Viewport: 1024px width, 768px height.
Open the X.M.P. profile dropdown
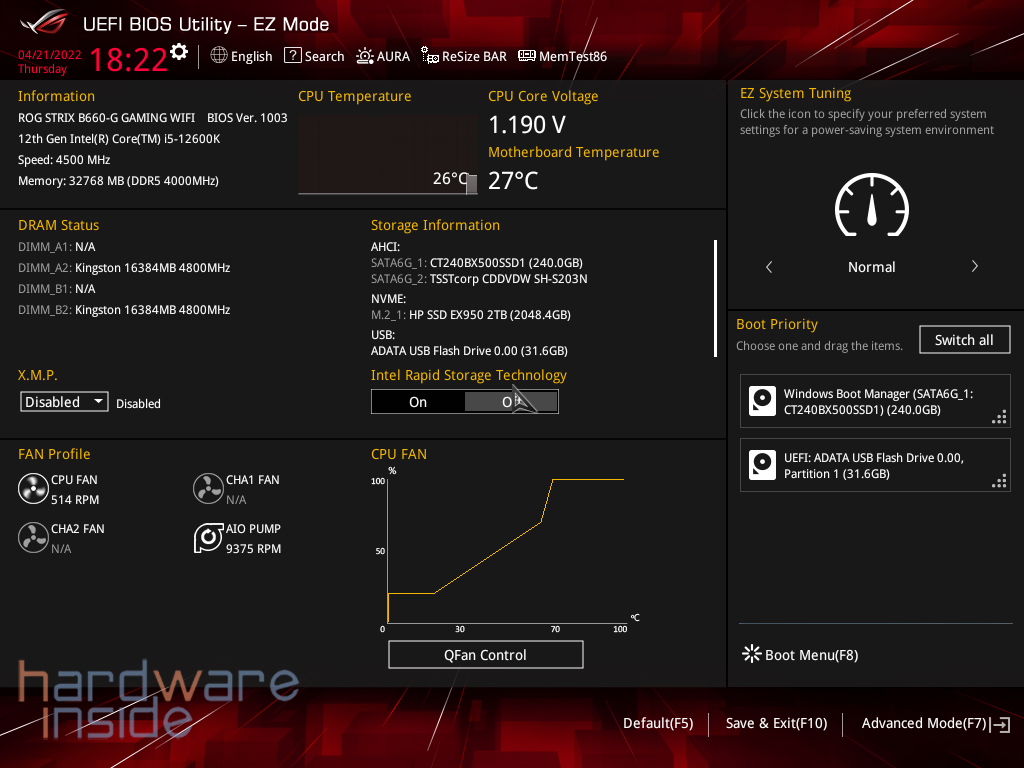click(65, 402)
